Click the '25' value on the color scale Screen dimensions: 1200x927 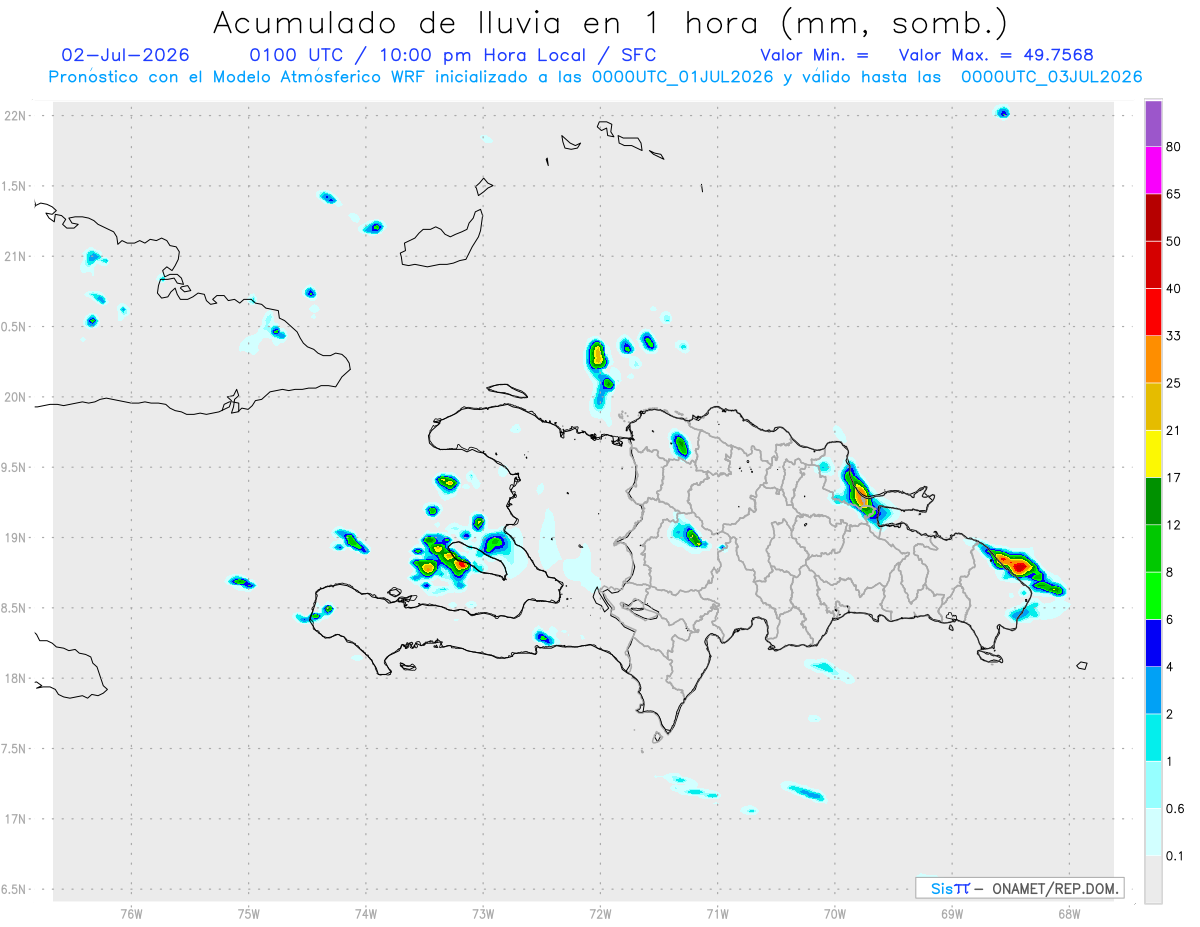[1174, 383]
